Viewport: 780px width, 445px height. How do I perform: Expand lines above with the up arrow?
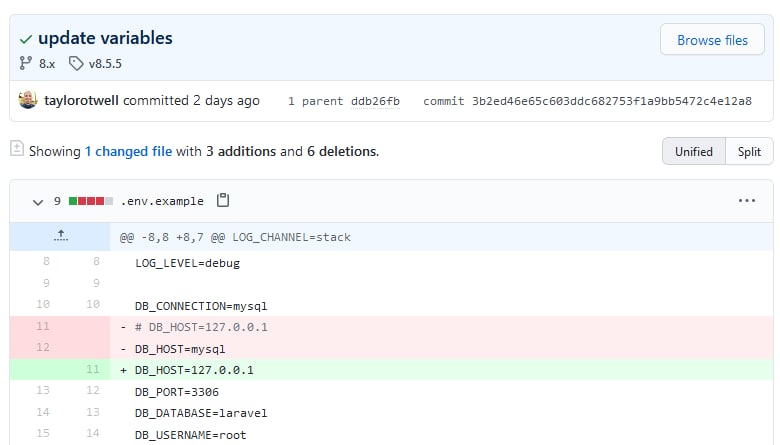coord(61,236)
